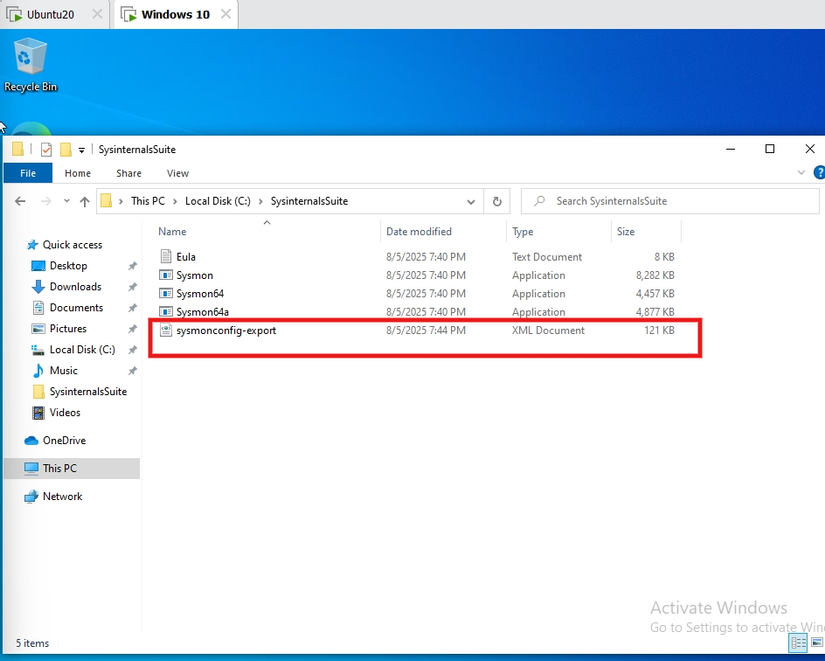Screen dimensions: 825x661
Task: Open Documents in the navigation pane
Action: (76, 308)
